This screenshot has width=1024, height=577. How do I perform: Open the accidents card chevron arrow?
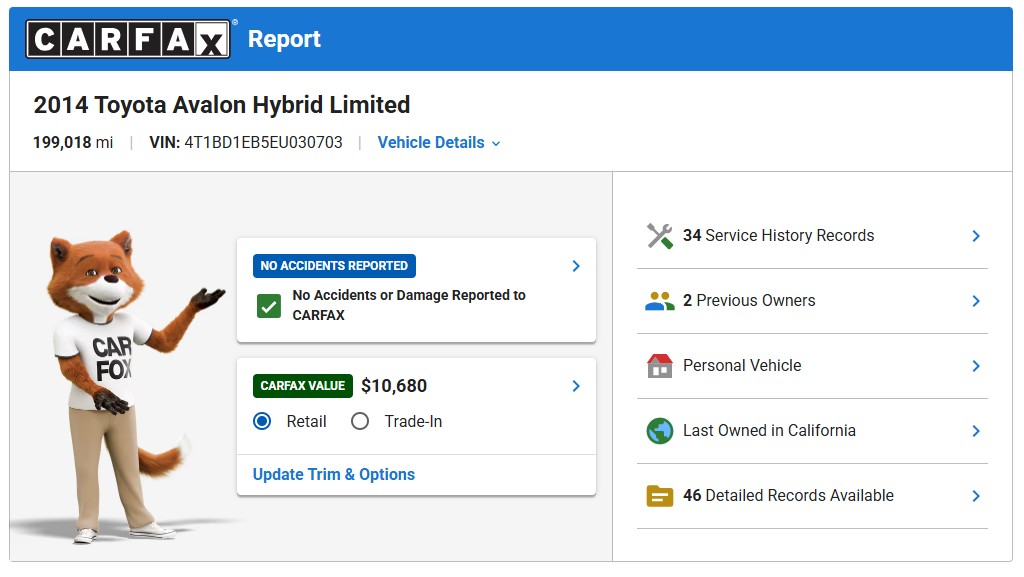576,266
